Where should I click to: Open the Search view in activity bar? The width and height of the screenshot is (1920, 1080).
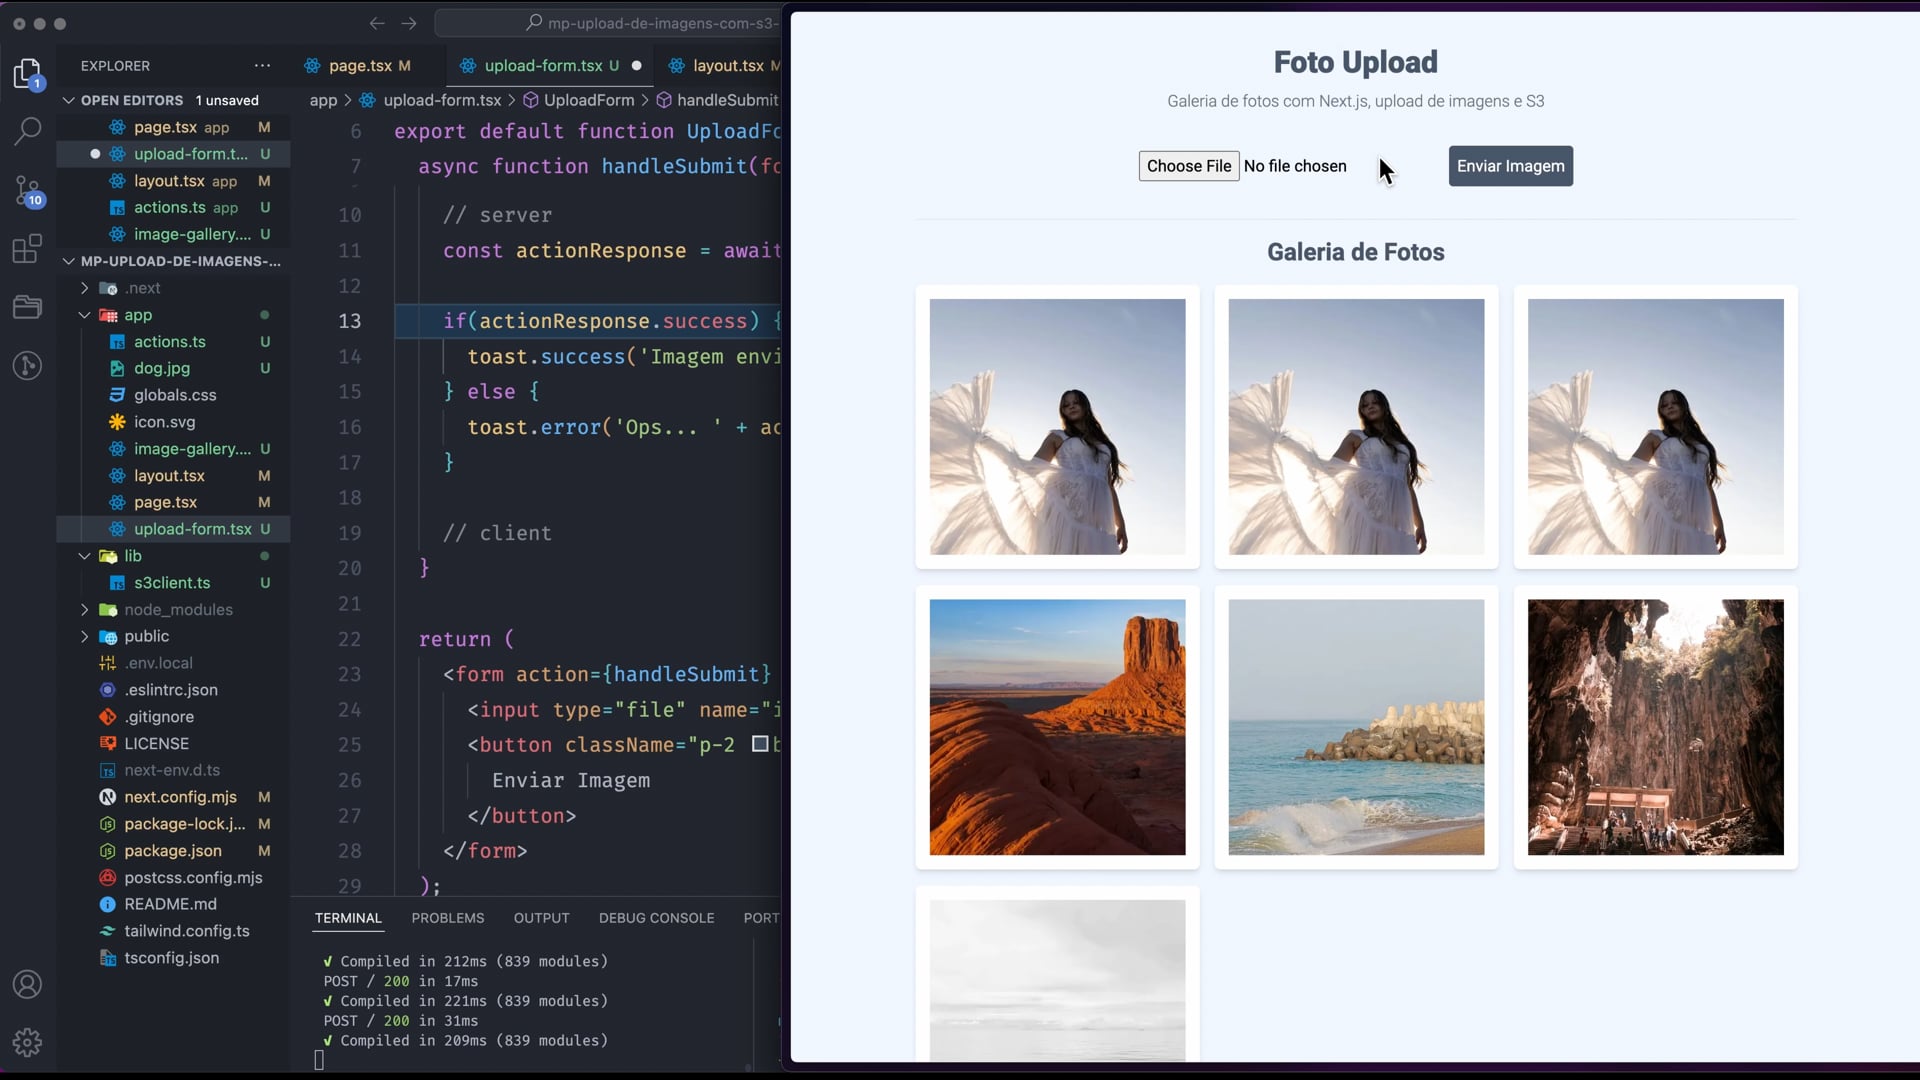[27, 130]
